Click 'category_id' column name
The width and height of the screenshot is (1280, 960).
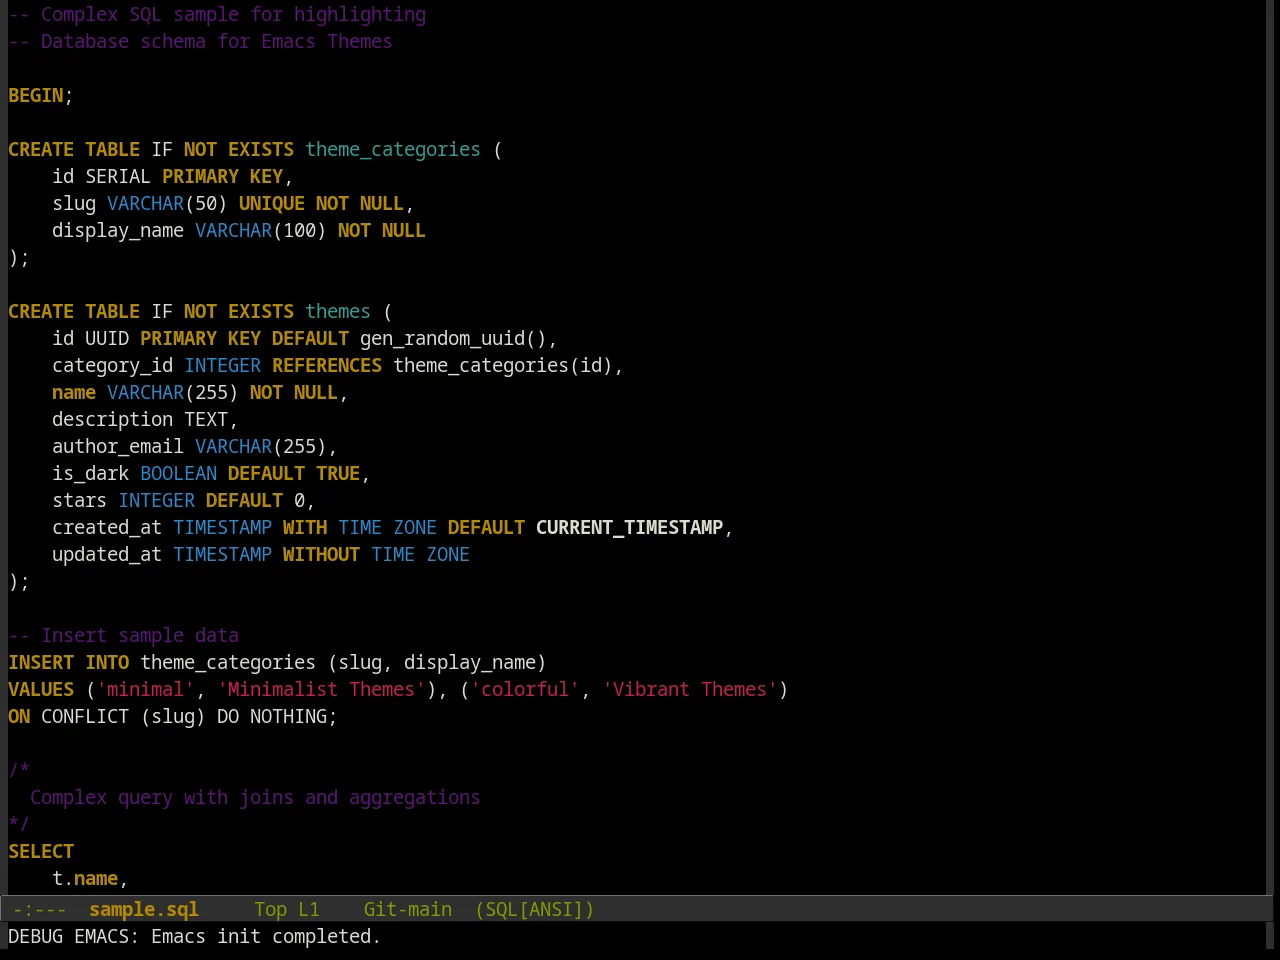(x=113, y=366)
